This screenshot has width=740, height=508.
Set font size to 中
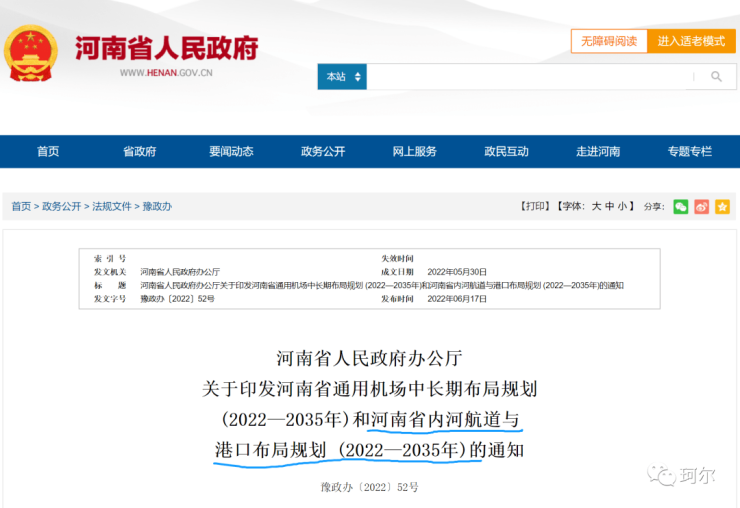point(609,206)
